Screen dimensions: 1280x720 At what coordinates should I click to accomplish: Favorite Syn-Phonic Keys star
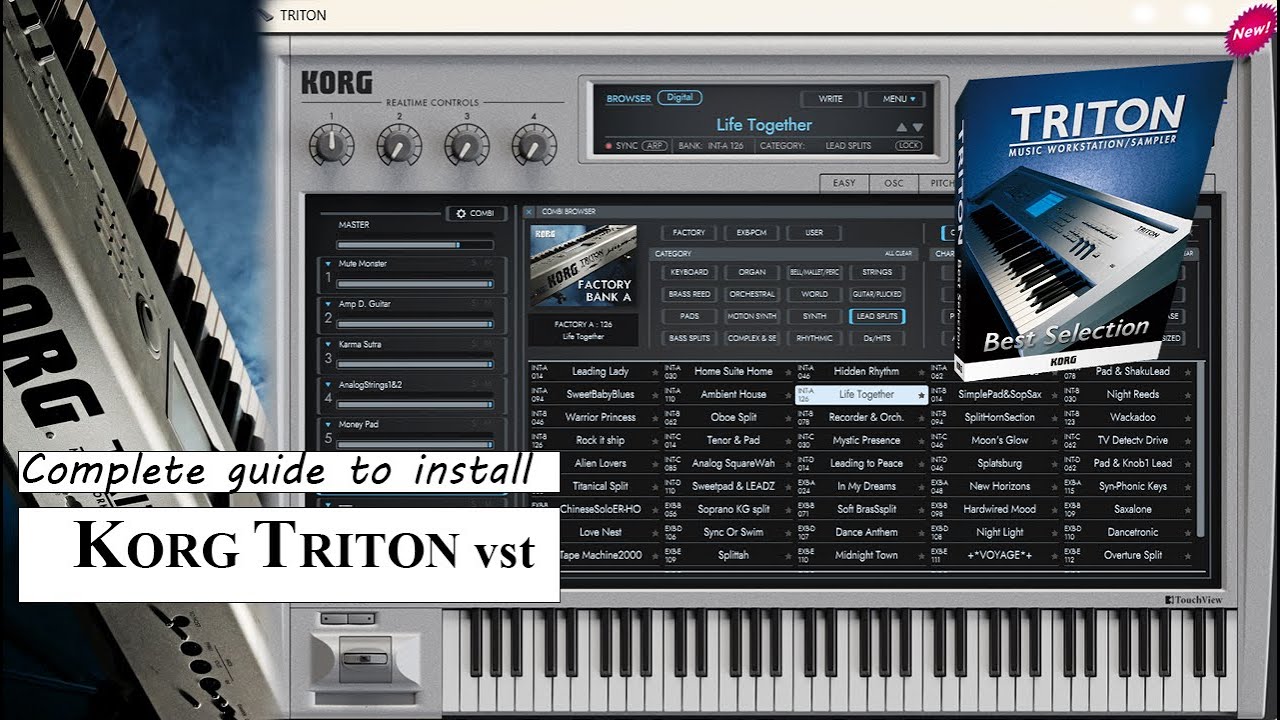(1187, 487)
